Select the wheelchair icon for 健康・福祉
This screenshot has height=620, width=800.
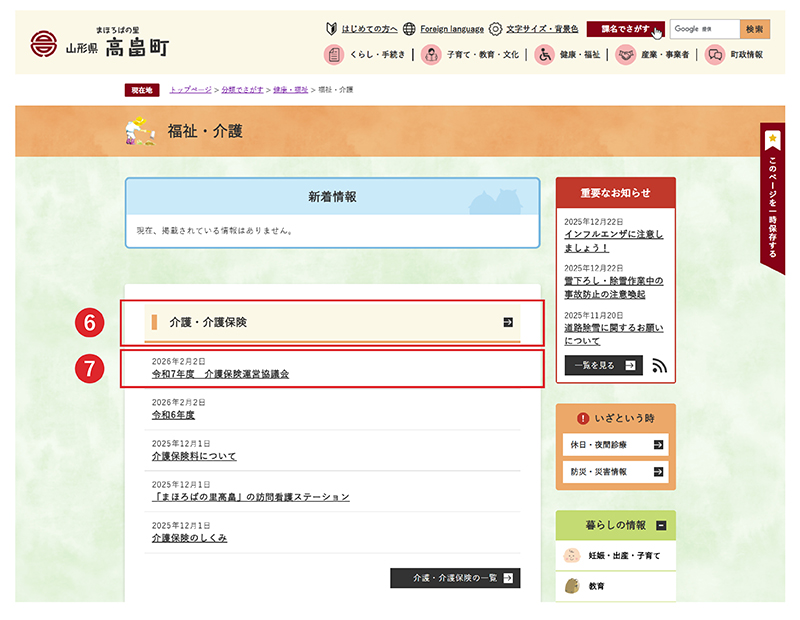pyautogui.click(x=542, y=56)
